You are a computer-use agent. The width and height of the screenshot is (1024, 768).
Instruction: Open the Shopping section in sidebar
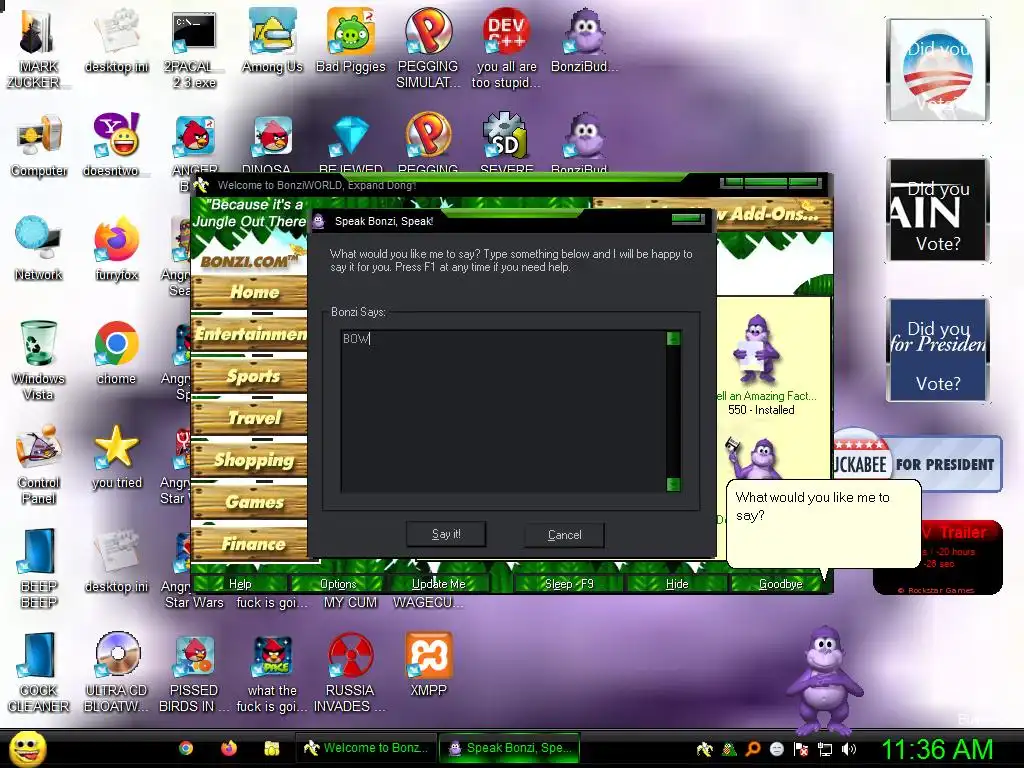(249, 460)
